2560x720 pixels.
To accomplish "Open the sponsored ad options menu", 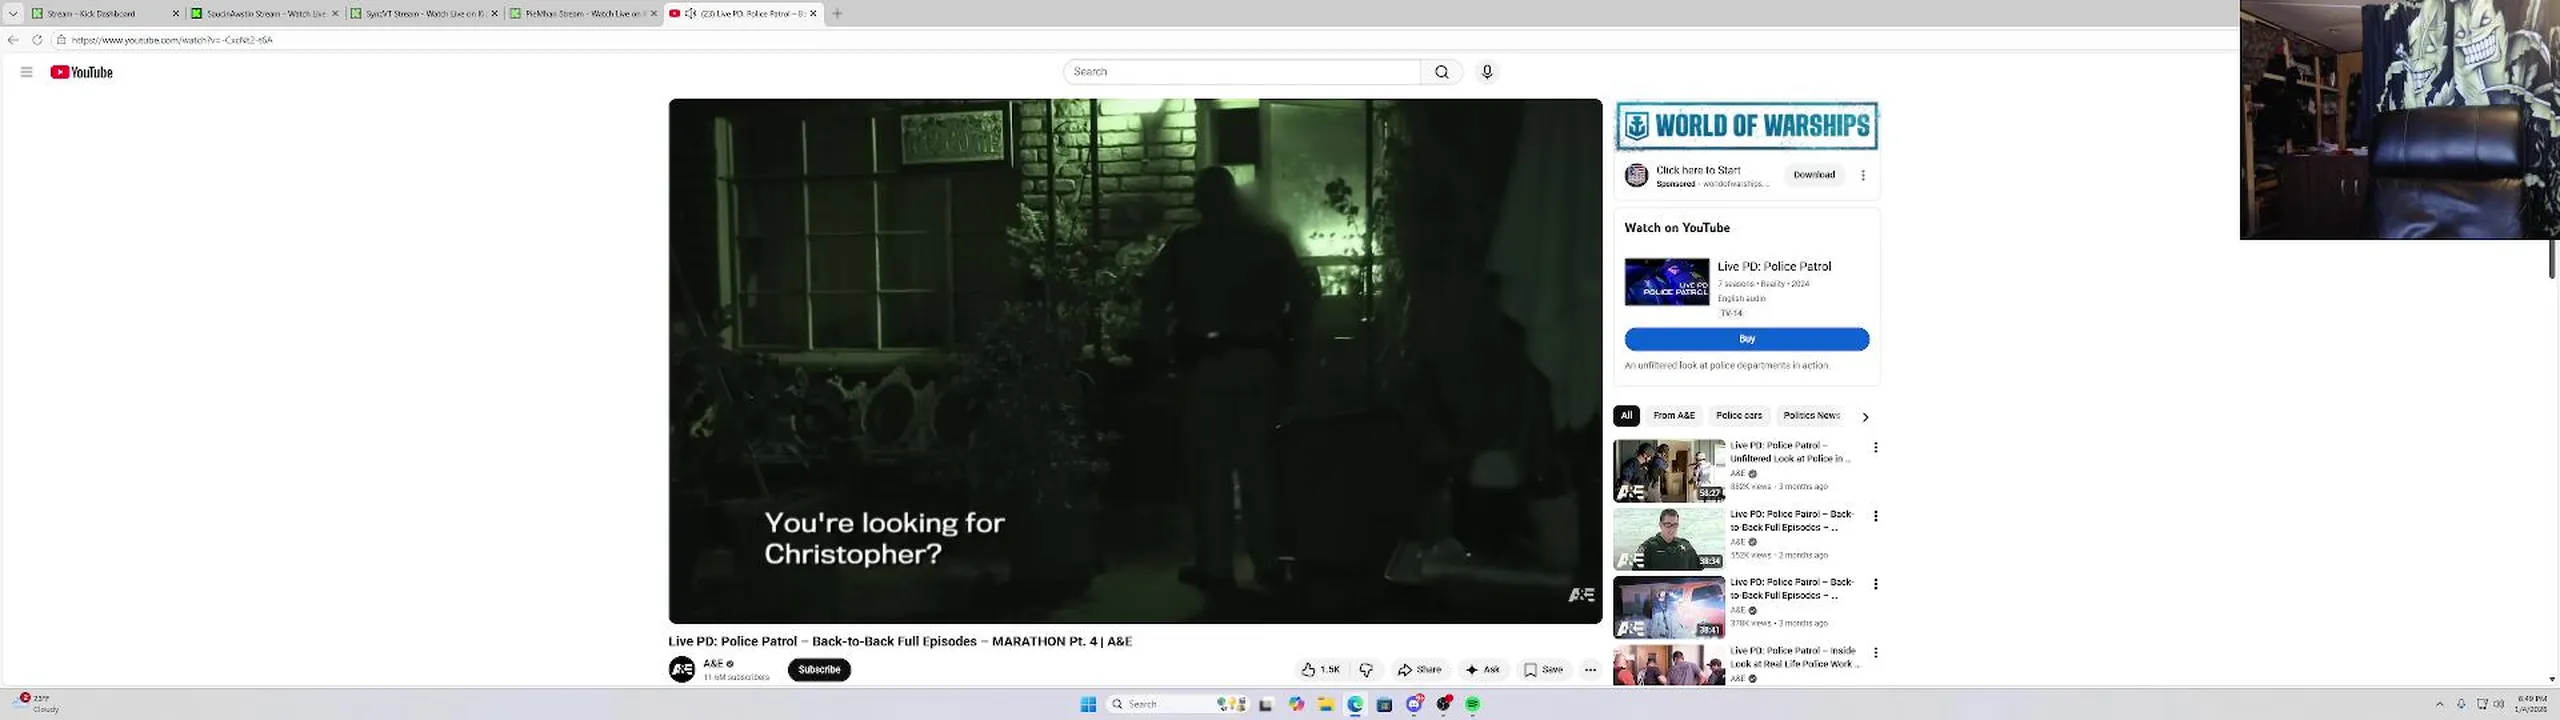I will 1862,175.
